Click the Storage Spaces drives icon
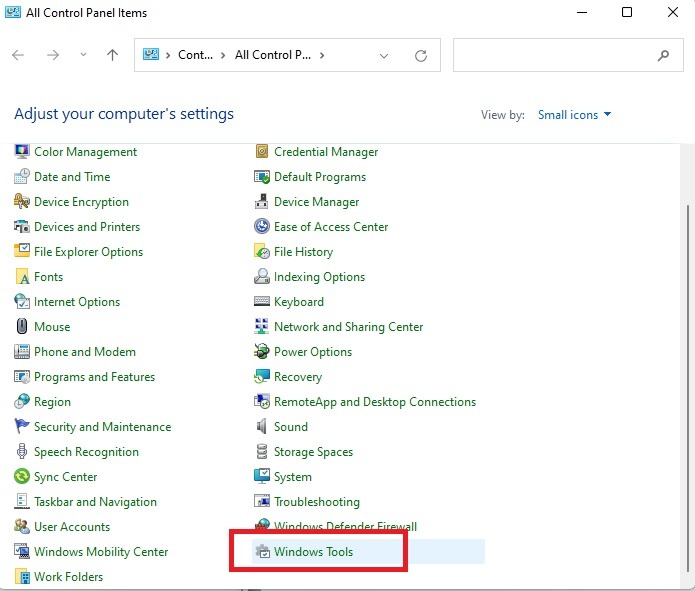 pos(262,451)
